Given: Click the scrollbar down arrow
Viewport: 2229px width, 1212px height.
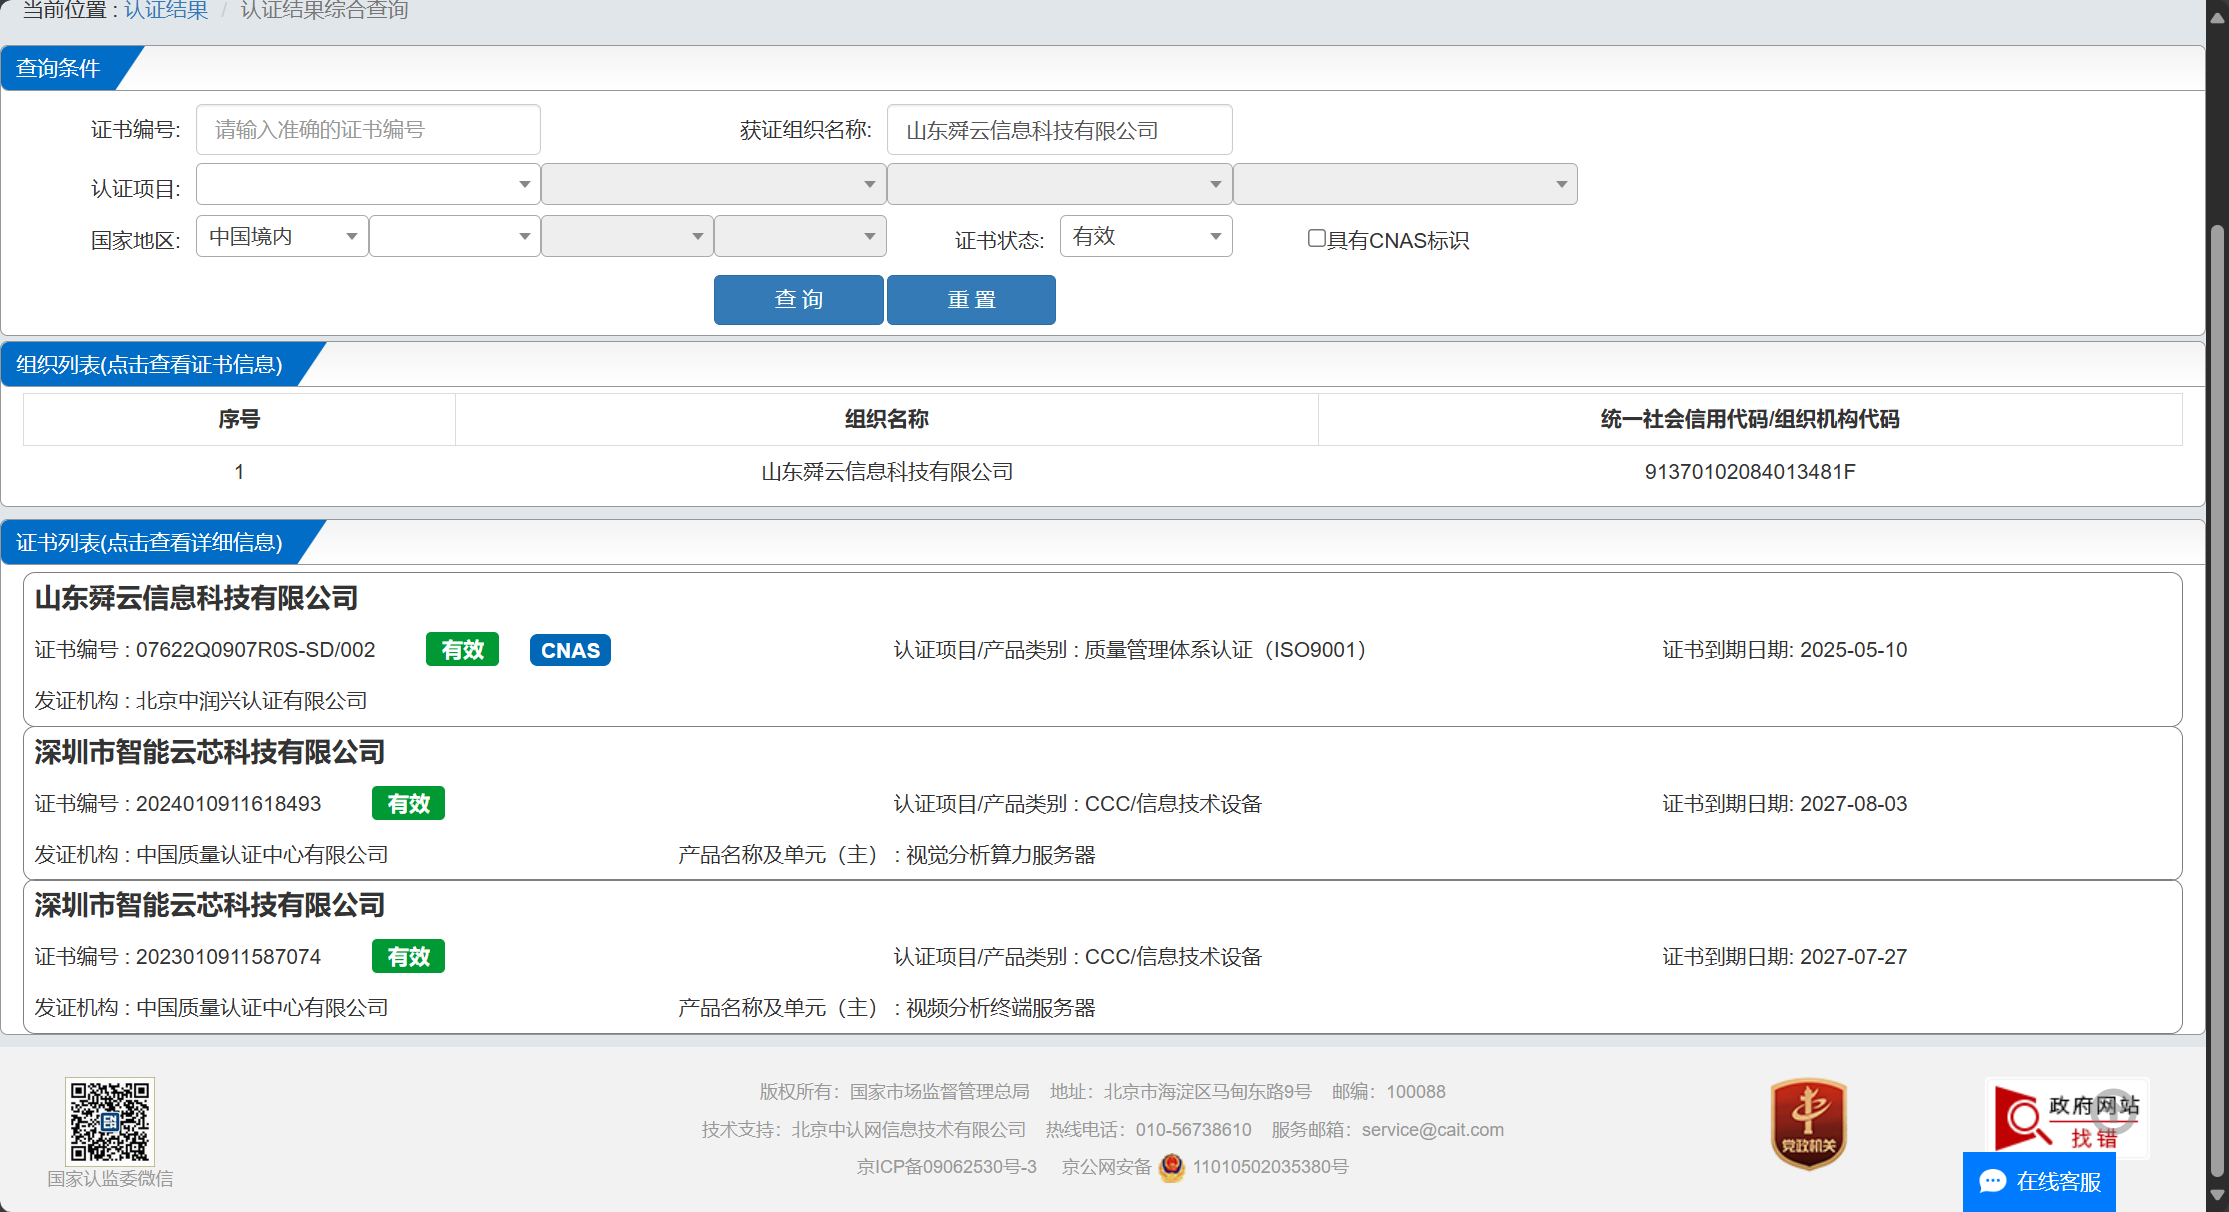Looking at the screenshot, I should point(2217,1195).
